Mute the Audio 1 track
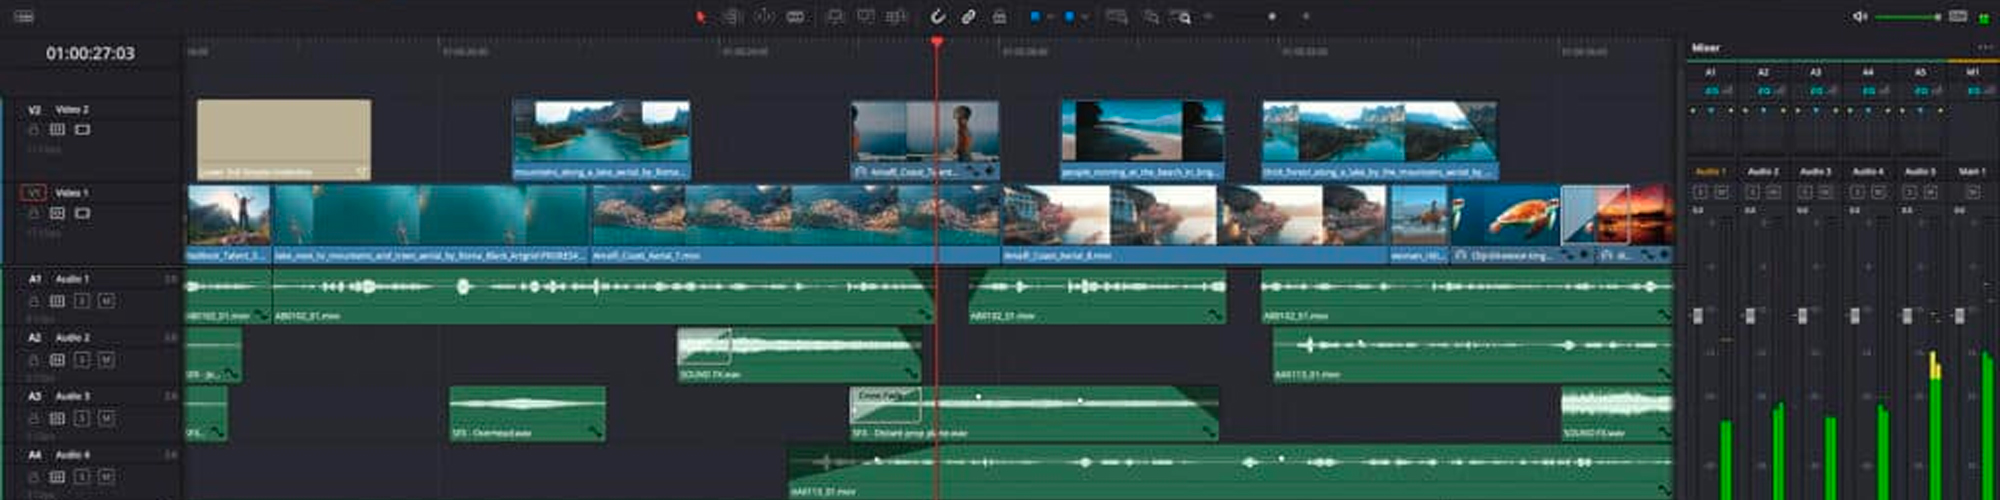This screenshot has height=500, width=2000. (106, 301)
